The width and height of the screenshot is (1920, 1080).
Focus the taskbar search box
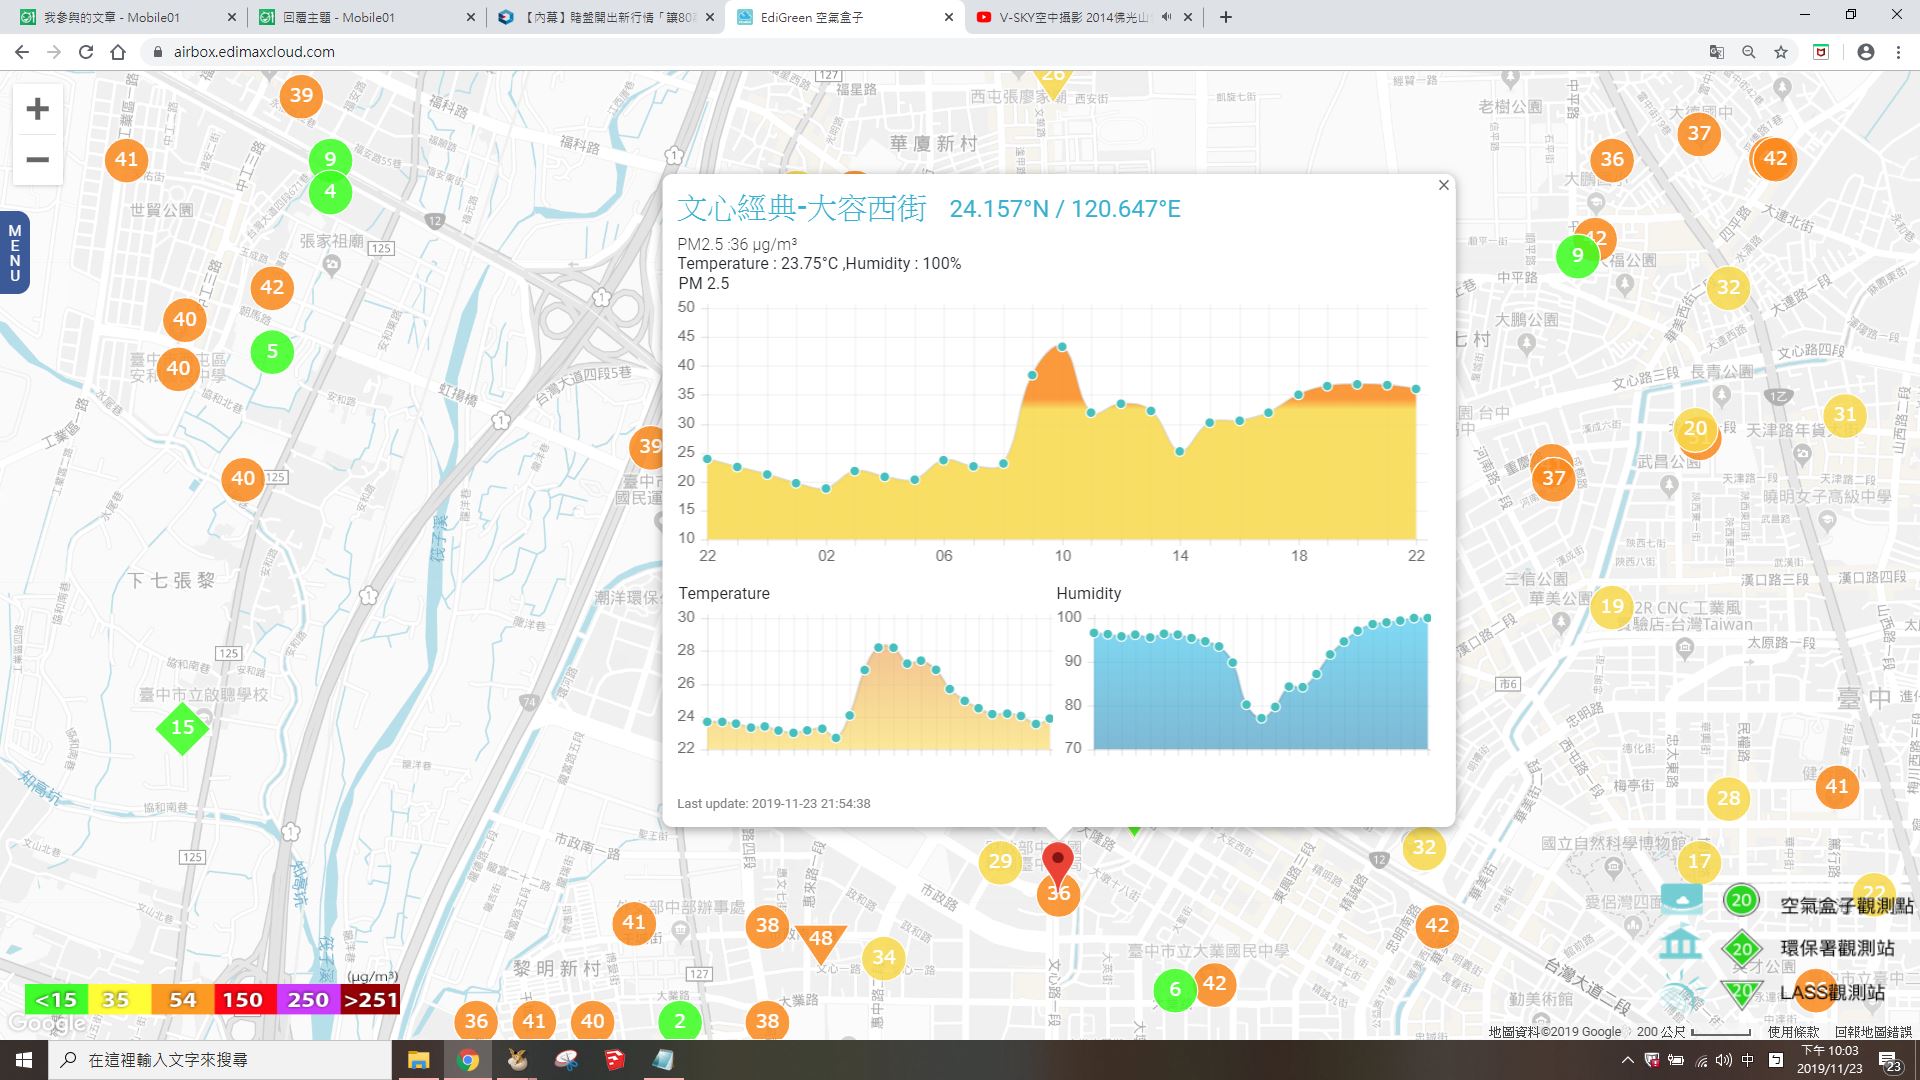pyautogui.click(x=220, y=1060)
